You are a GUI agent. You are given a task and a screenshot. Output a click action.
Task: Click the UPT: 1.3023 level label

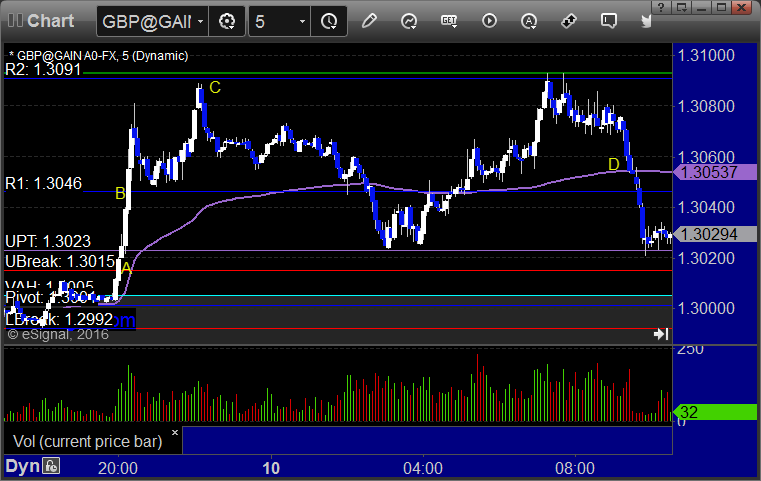48,241
